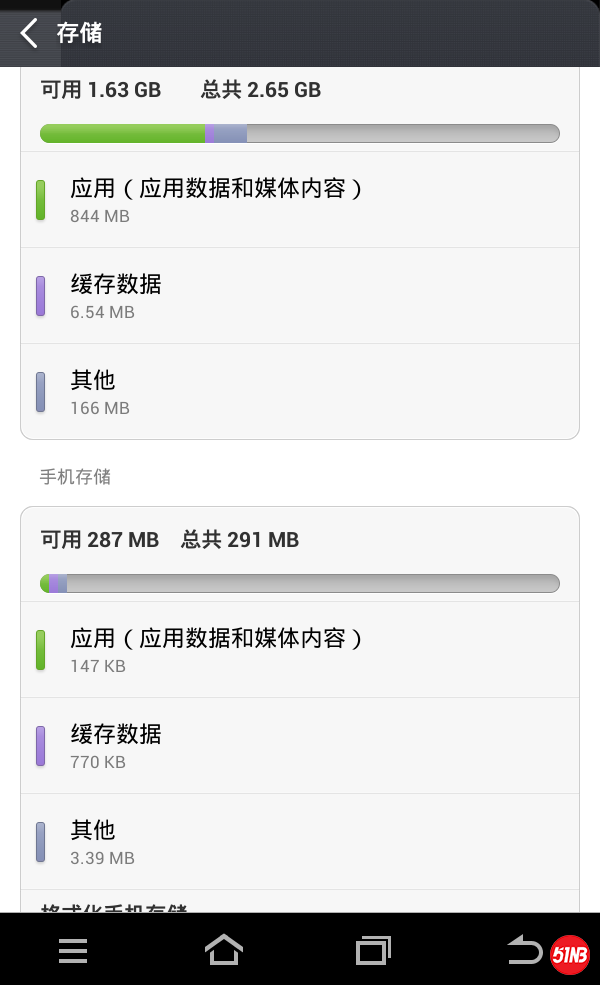Tap the purple swatch beside 770 KB cache
The image size is (600, 985).
pos(41,746)
